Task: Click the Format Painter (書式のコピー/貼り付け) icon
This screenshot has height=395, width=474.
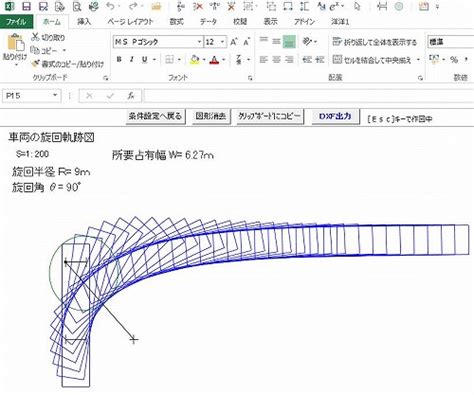Action: tap(35, 63)
